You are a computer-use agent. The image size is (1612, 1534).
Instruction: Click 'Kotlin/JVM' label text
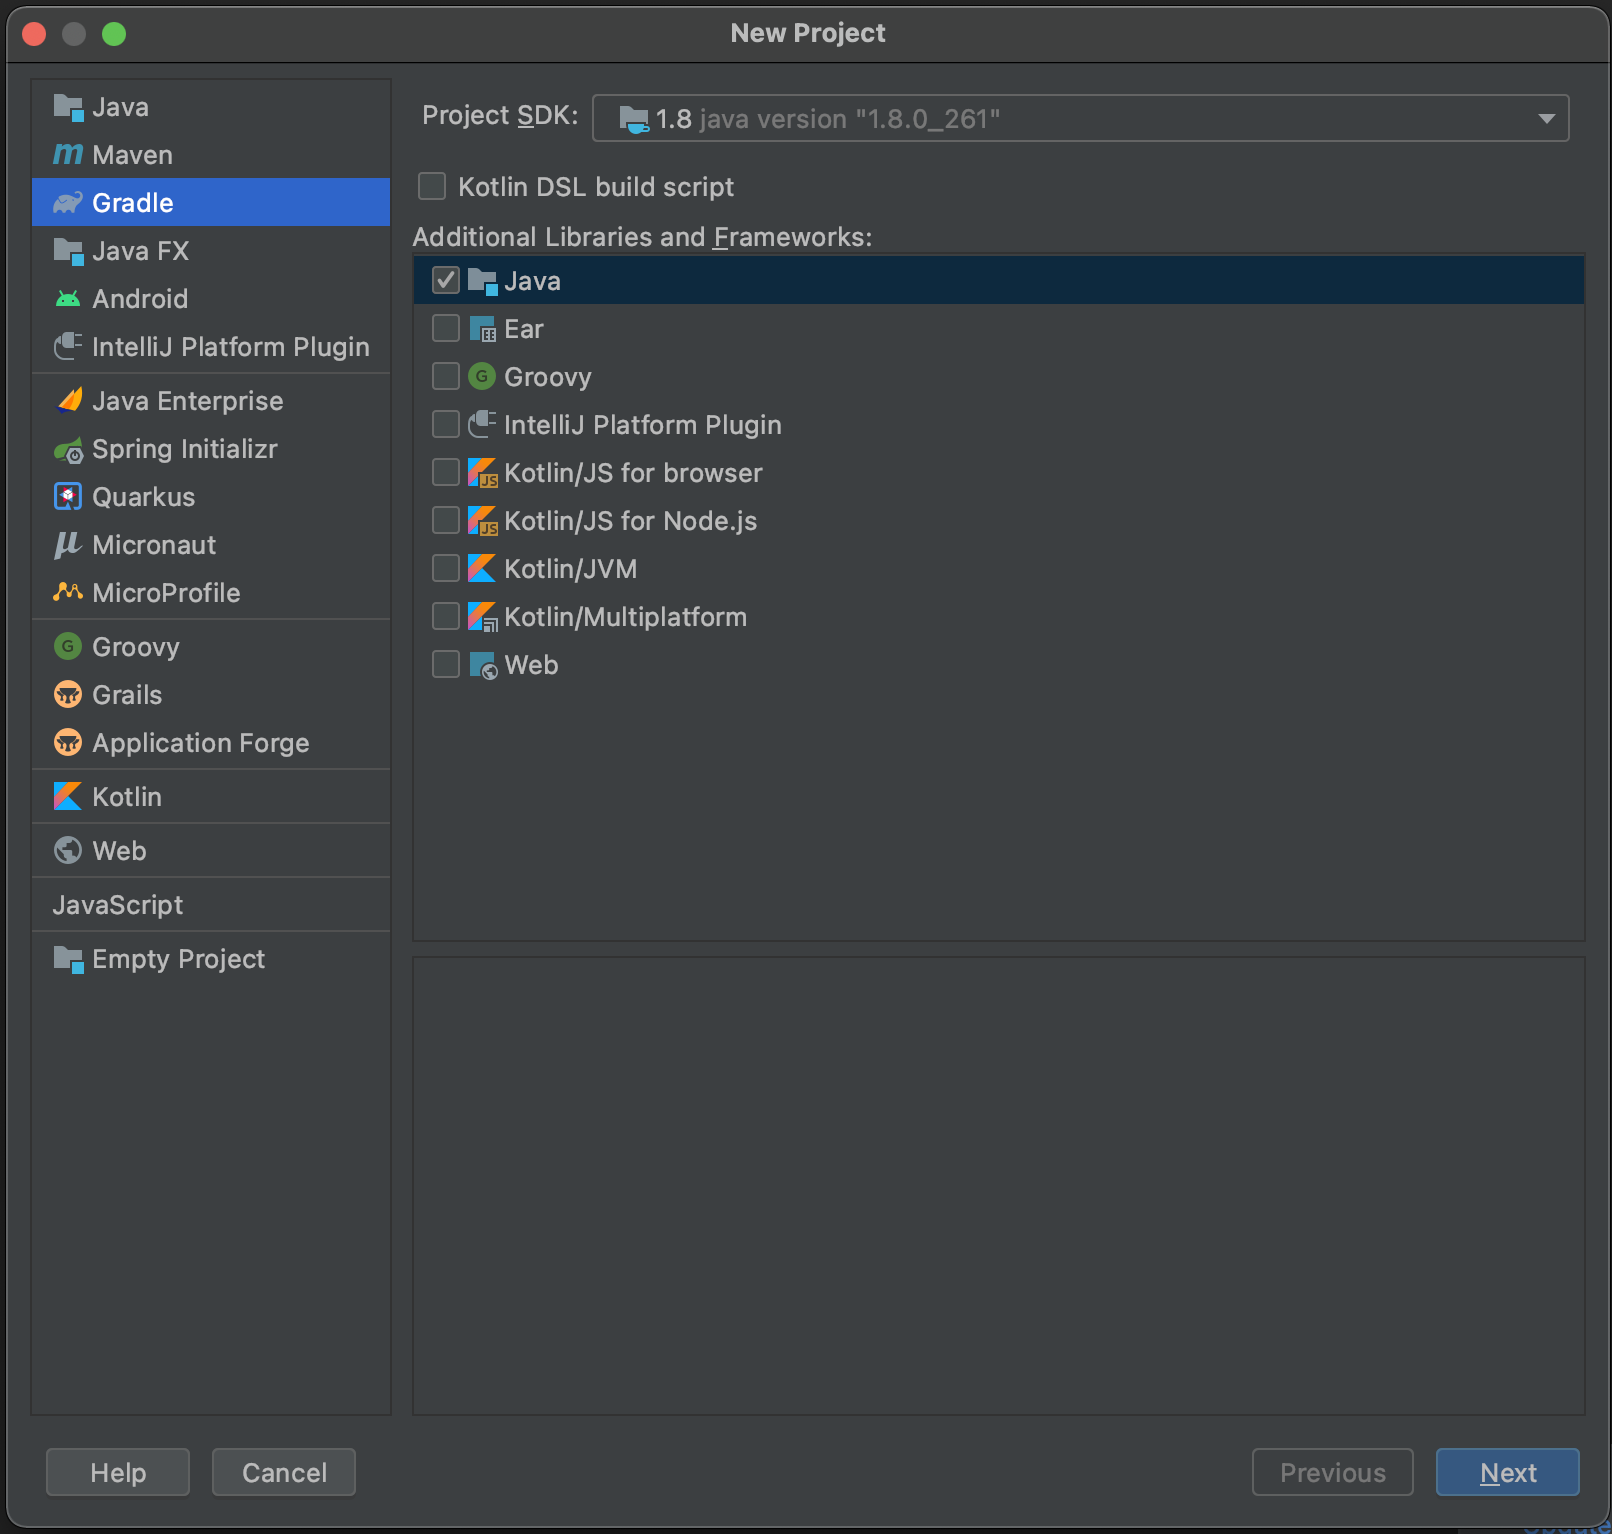[x=571, y=569]
